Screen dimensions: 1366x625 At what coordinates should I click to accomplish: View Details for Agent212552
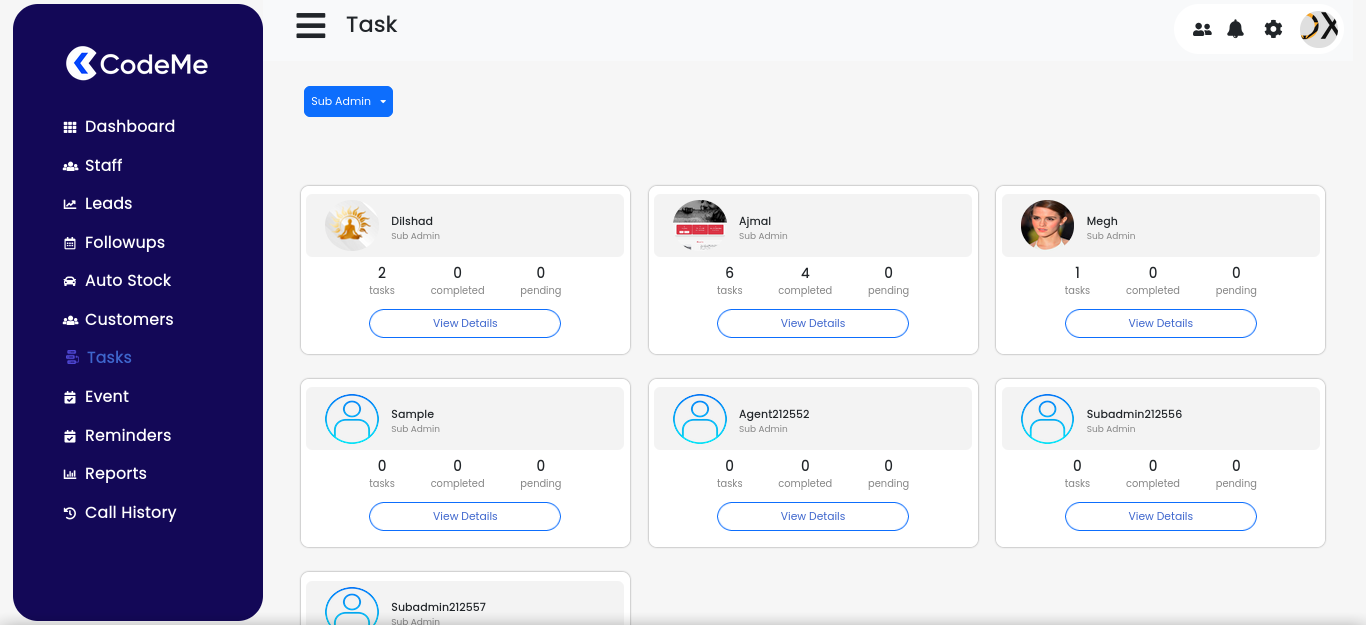(813, 516)
